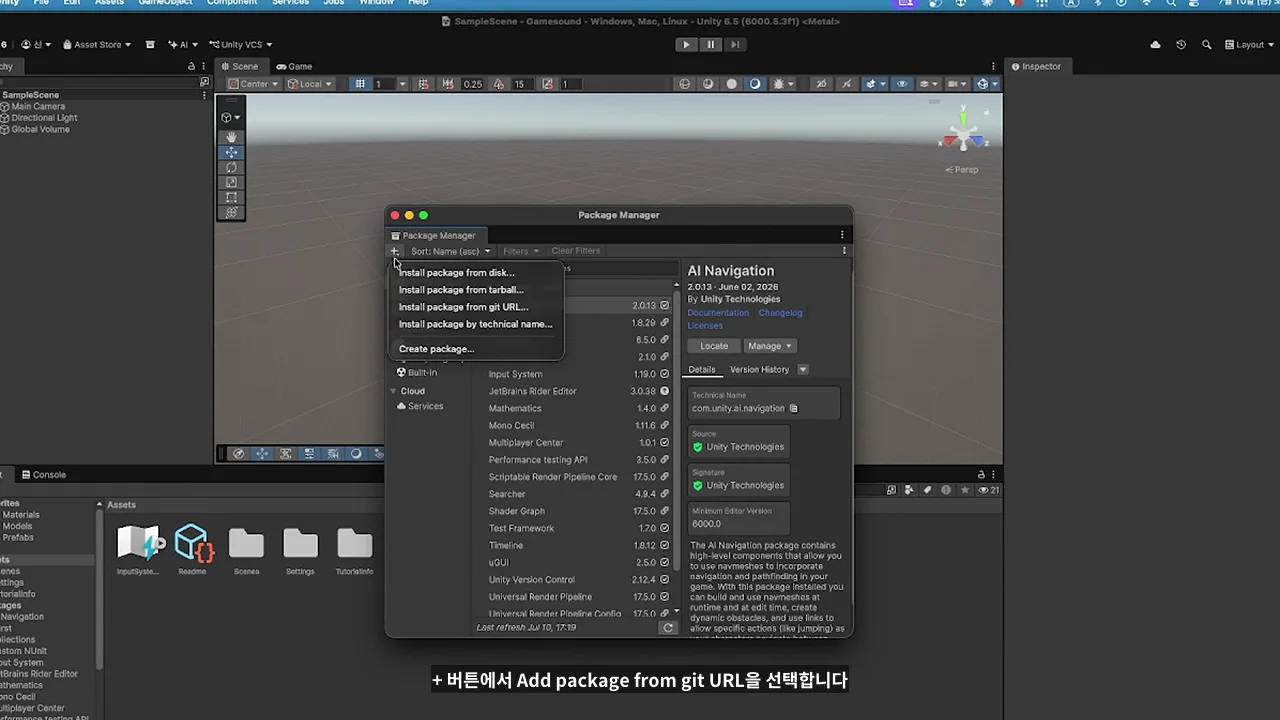Image resolution: width=1280 pixels, height=720 pixels.
Task: Open the Licenses link
Action: tap(705, 325)
